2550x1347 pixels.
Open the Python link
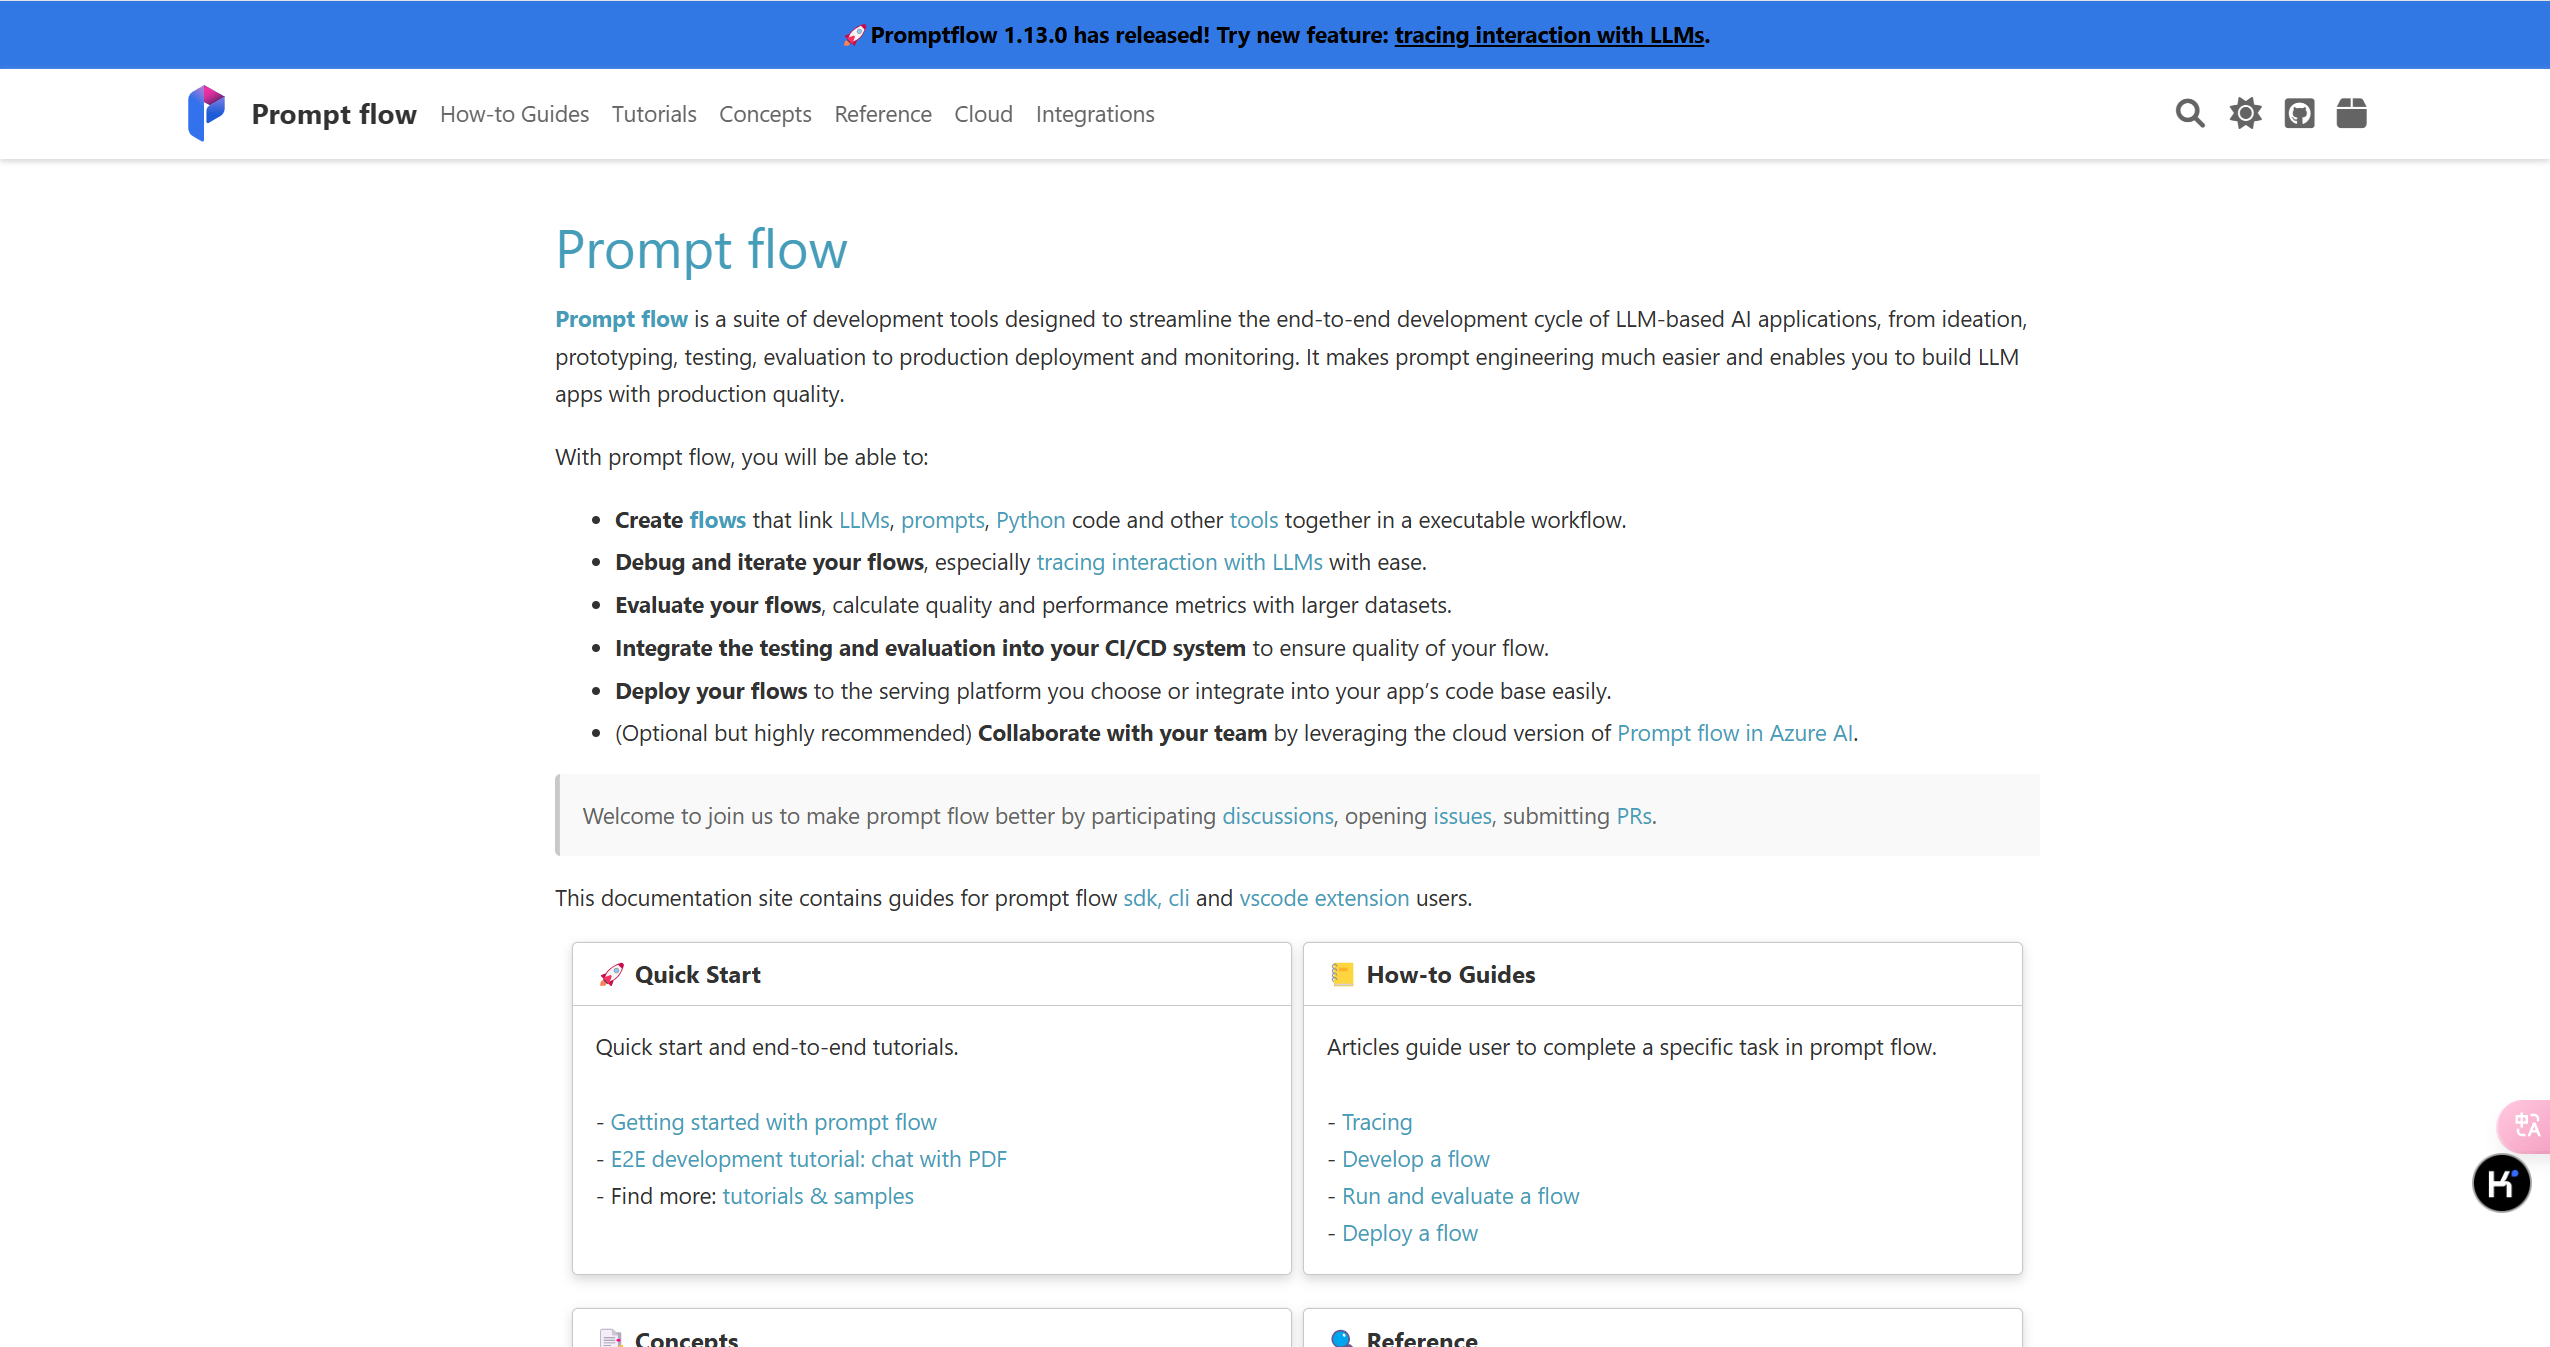1031,520
